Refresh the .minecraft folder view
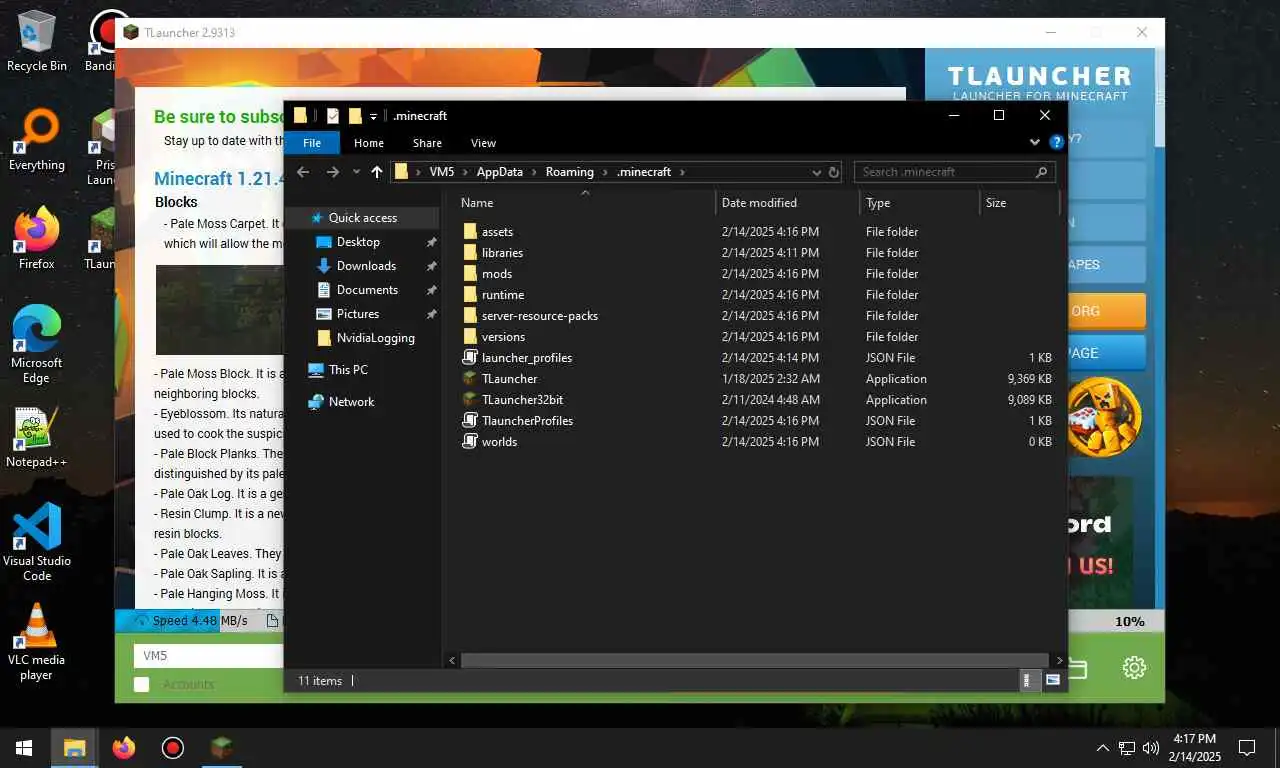Viewport: 1280px width, 768px height. click(834, 172)
